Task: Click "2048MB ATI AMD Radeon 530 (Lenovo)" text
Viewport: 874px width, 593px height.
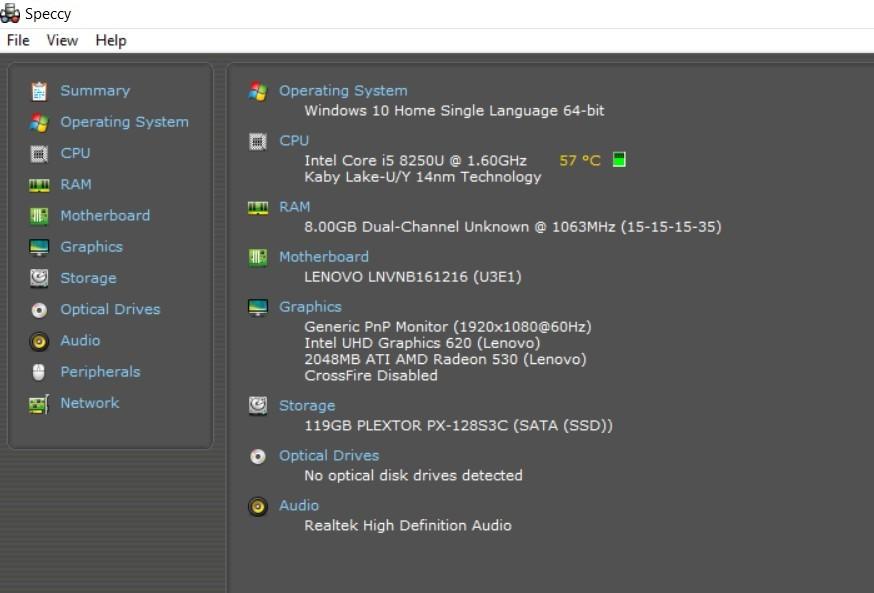Action: (x=445, y=359)
